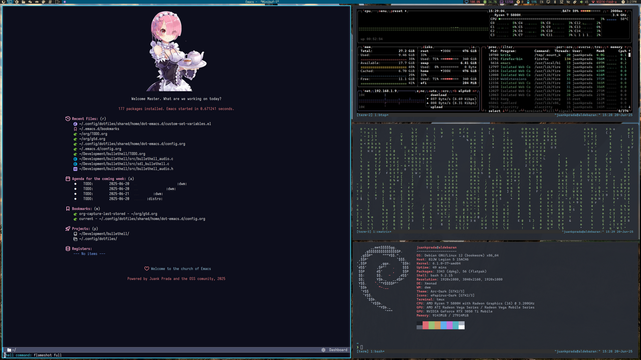The image size is (641, 360).
Task: Open ~/org/gtd.org from Recent Files
Action: (92, 139)
